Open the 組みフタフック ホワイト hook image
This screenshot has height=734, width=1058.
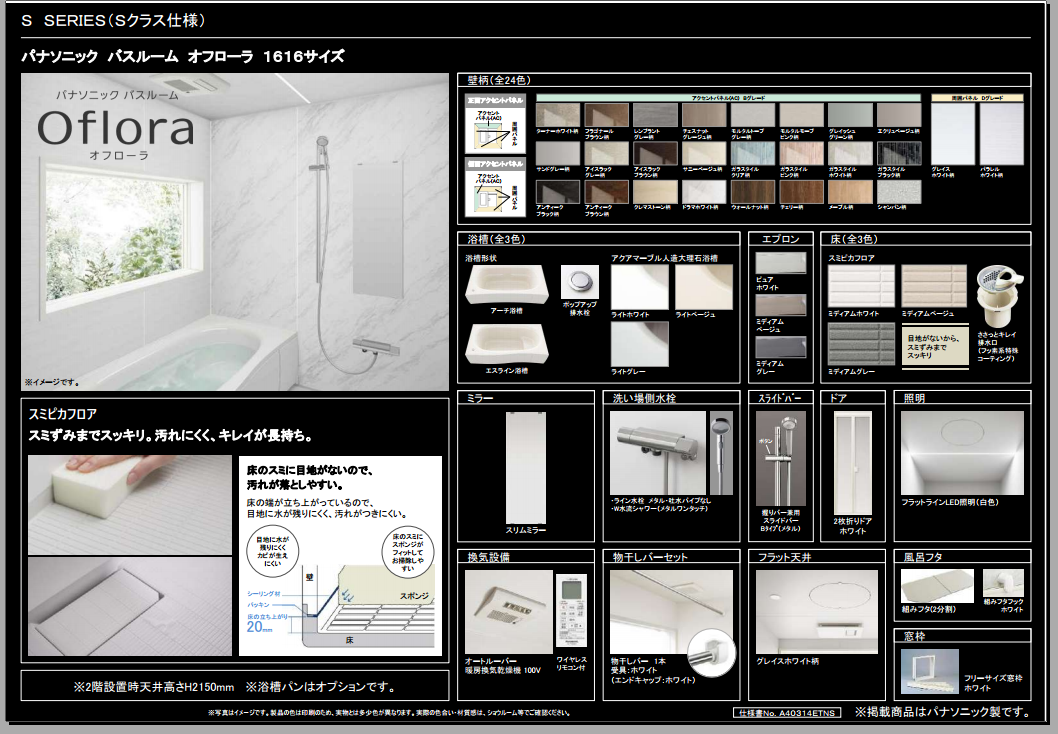tap(1003, 583)
